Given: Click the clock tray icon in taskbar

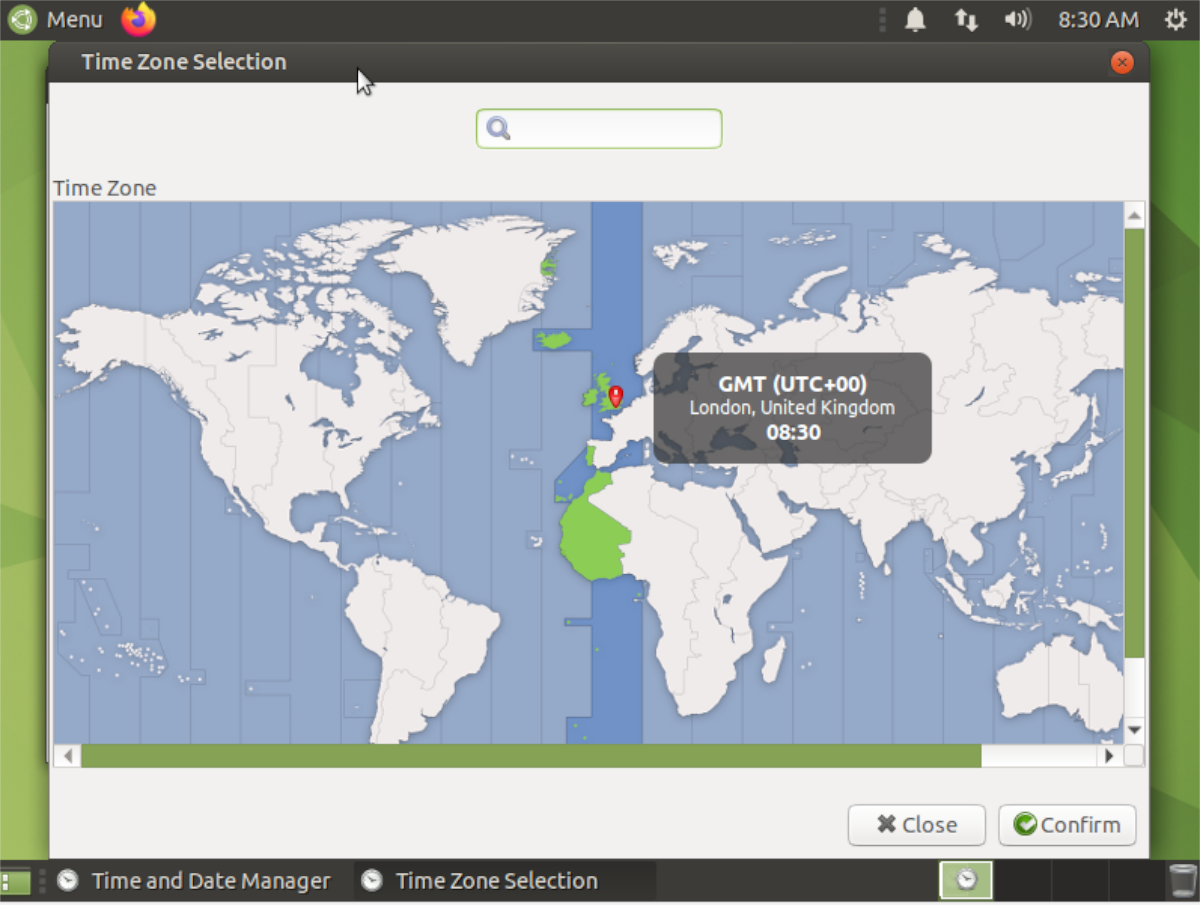Looking at the screenshot, I should click(966, 880).
